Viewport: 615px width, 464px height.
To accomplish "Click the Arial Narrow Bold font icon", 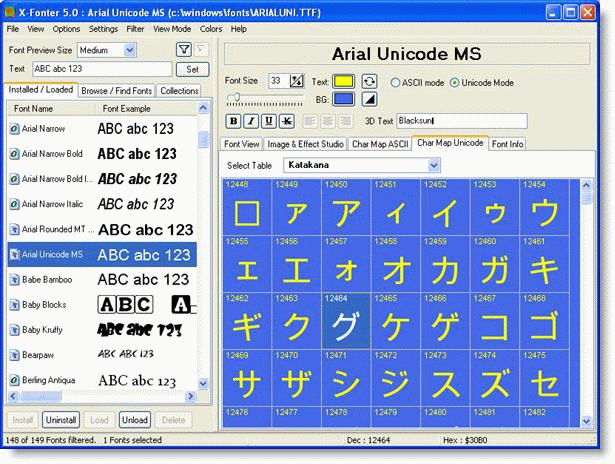I will (x=14, y=154).
